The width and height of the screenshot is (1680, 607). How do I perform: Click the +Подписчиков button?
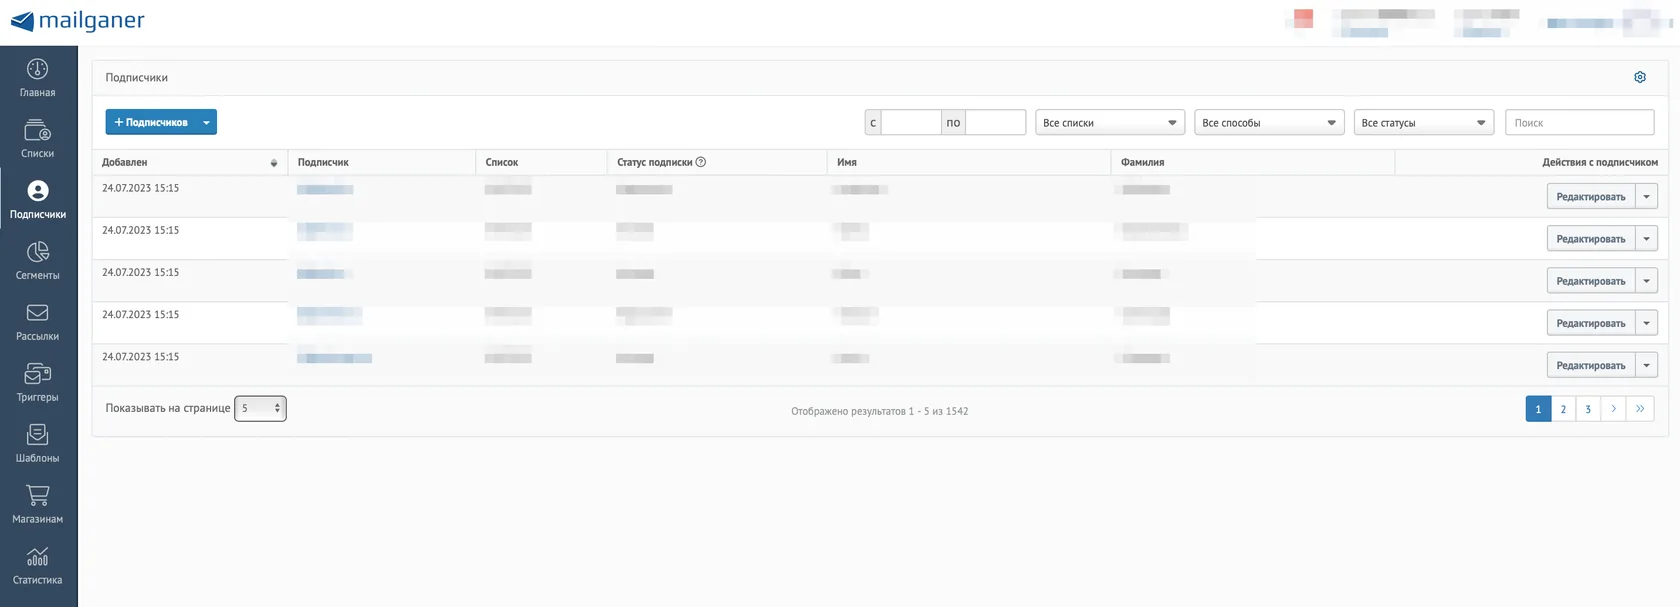tap(151, 122)
